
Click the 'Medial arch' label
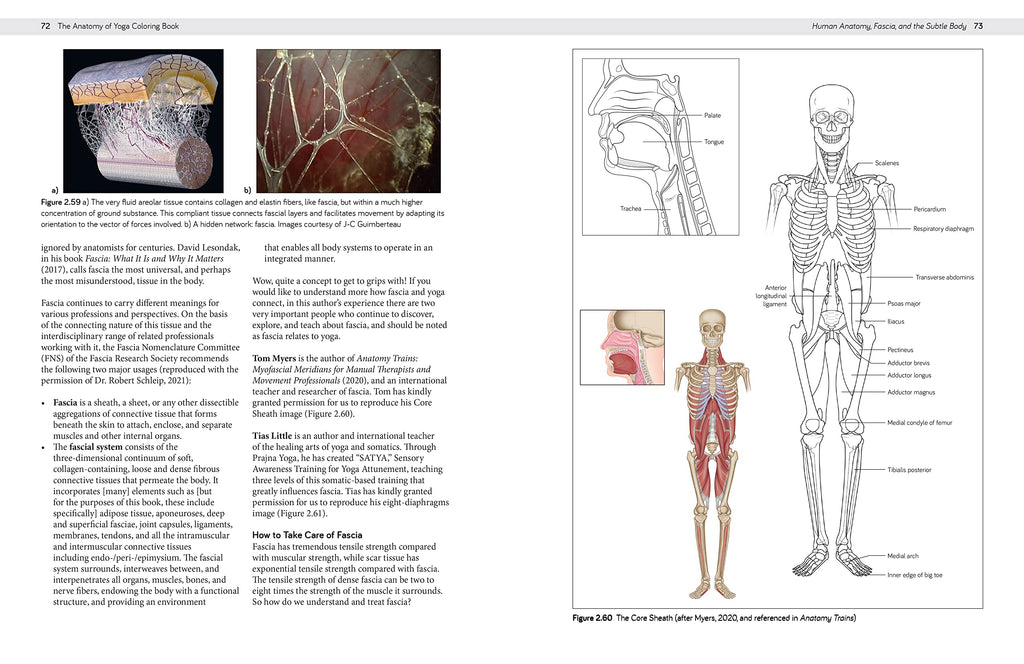(903, 556)
